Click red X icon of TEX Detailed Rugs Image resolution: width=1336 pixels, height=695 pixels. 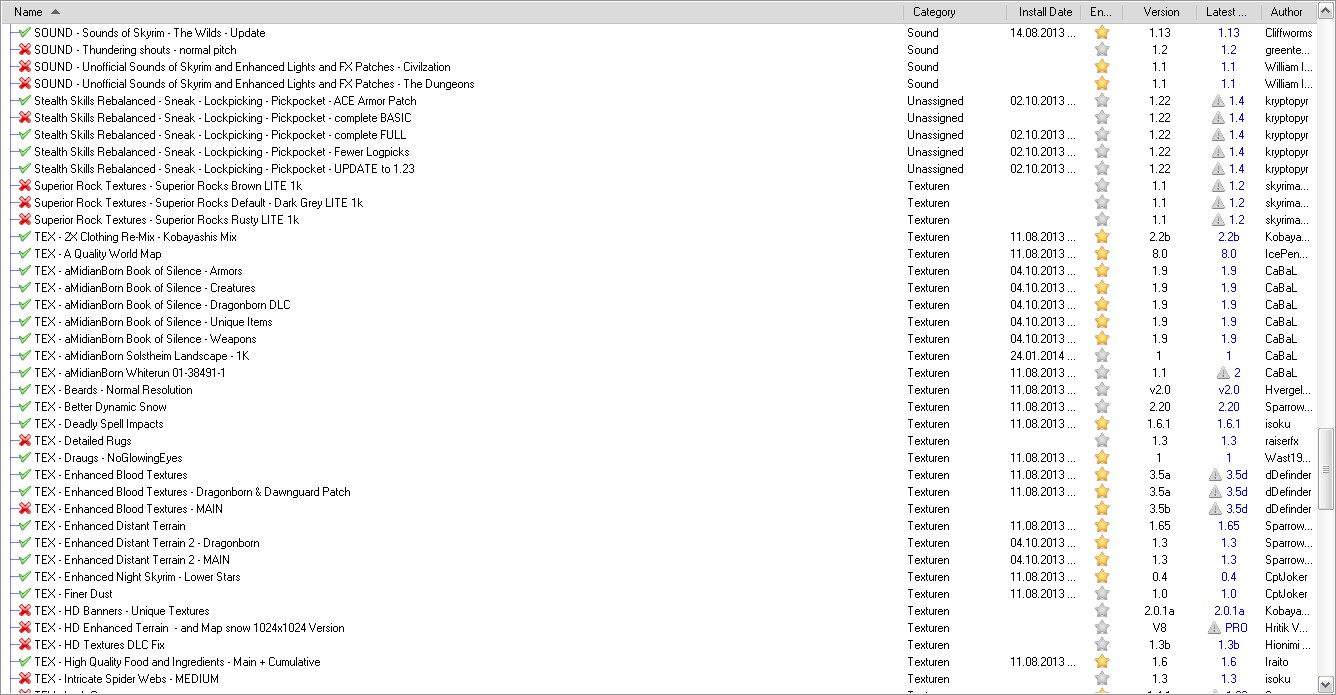tap(25, 441)
